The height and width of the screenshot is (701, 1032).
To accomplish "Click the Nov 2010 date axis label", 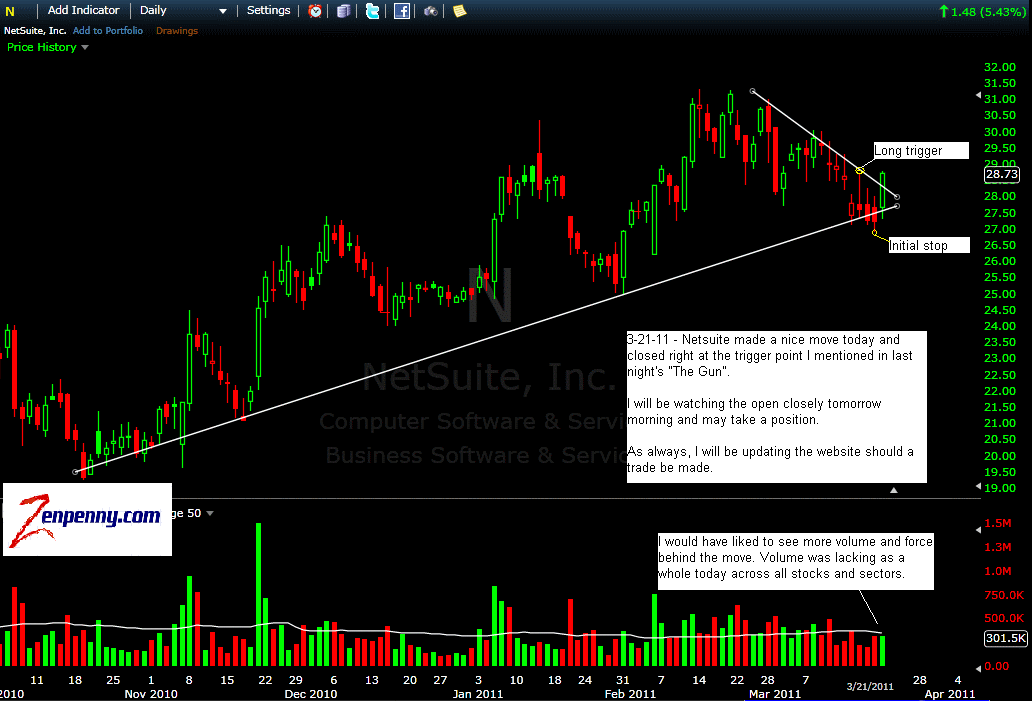I will [151, 694].
